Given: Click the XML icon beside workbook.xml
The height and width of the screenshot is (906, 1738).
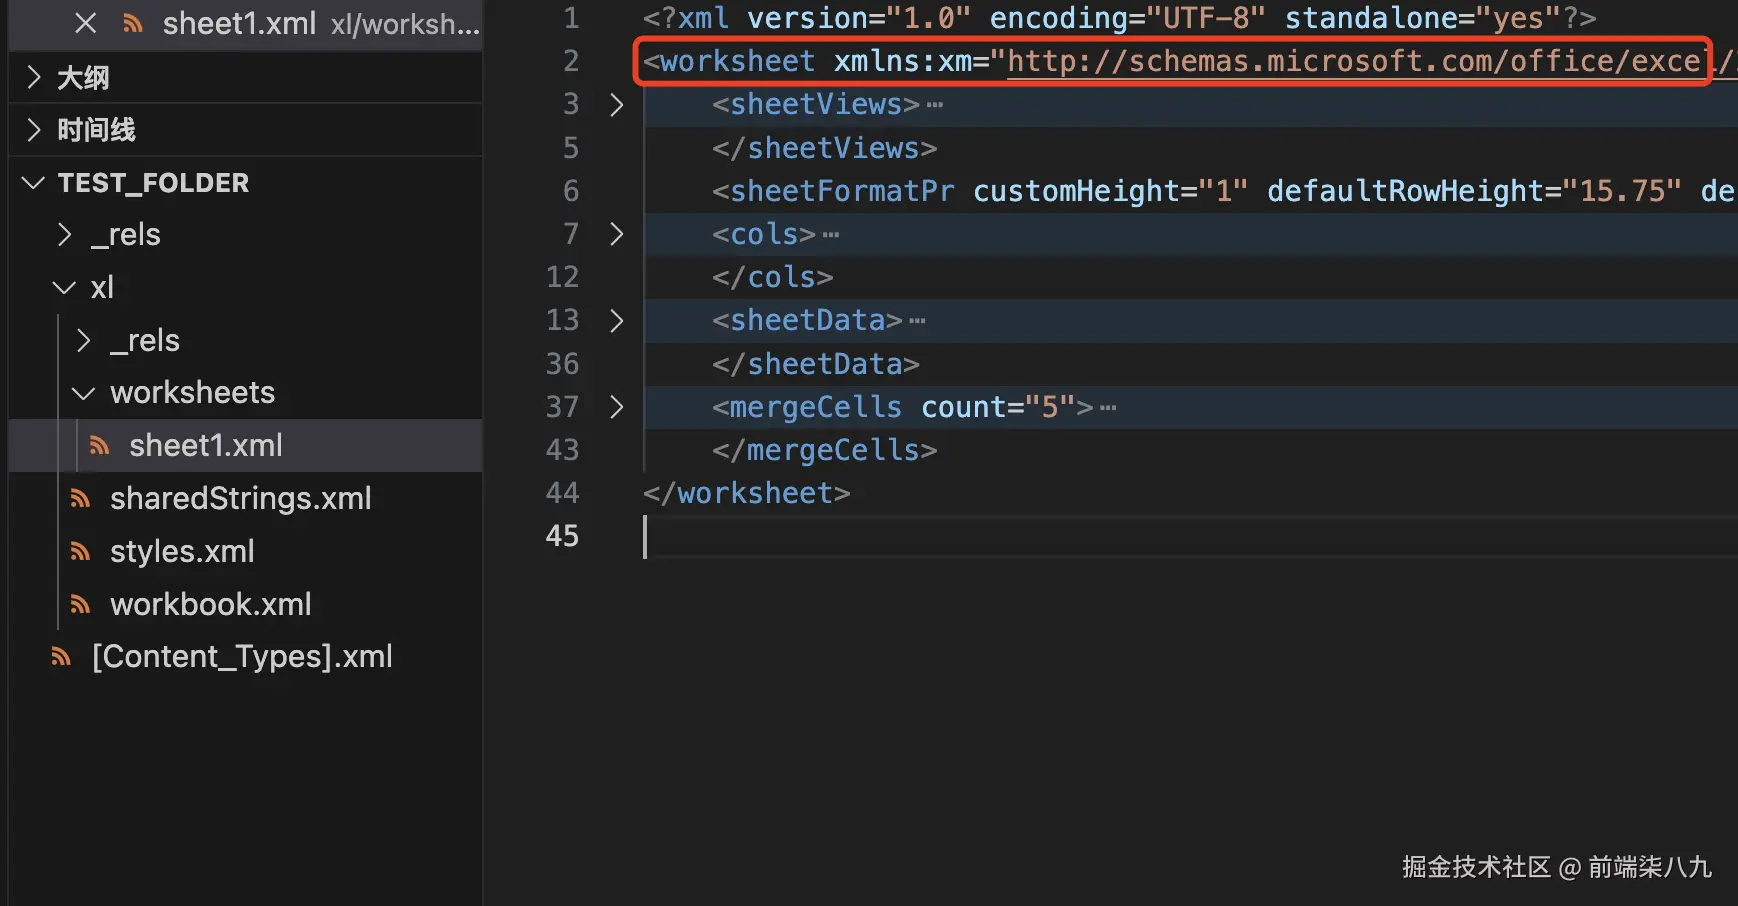Looking at the screenshot, I should (x=81, y=604).
